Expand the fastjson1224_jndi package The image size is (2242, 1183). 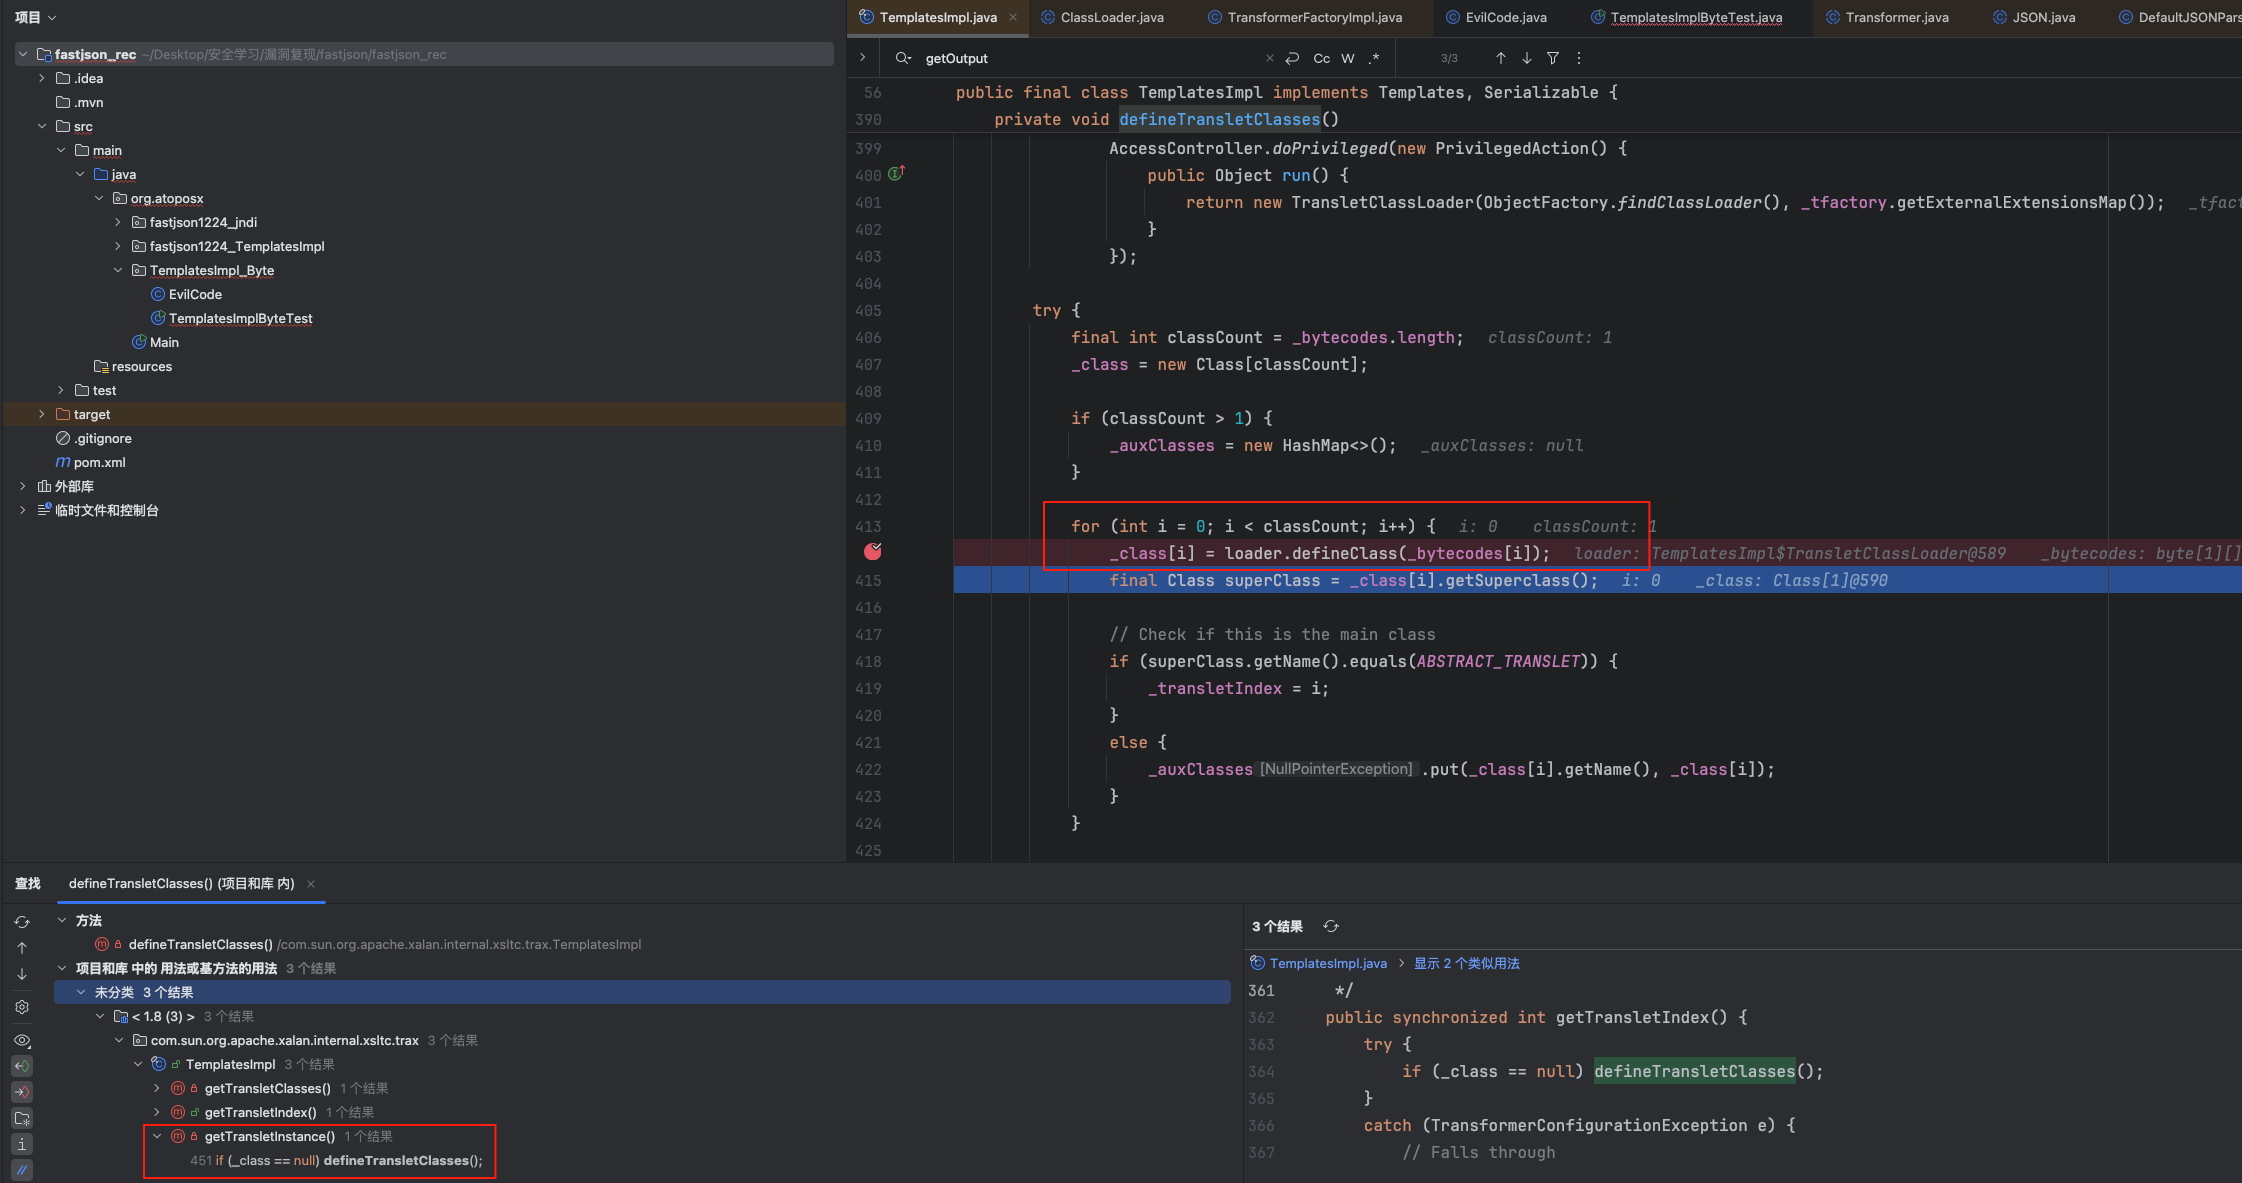pyautogui.click(x=118, y=222)
